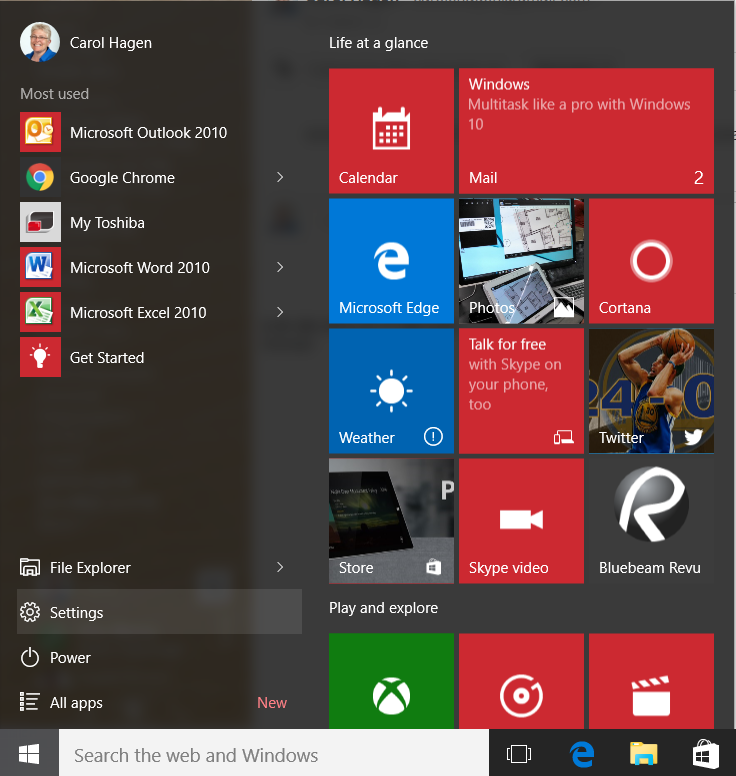Open Task View from the taskbar
Screen dimensions: 736x776
pyautogui.click(x=519, y=754)
